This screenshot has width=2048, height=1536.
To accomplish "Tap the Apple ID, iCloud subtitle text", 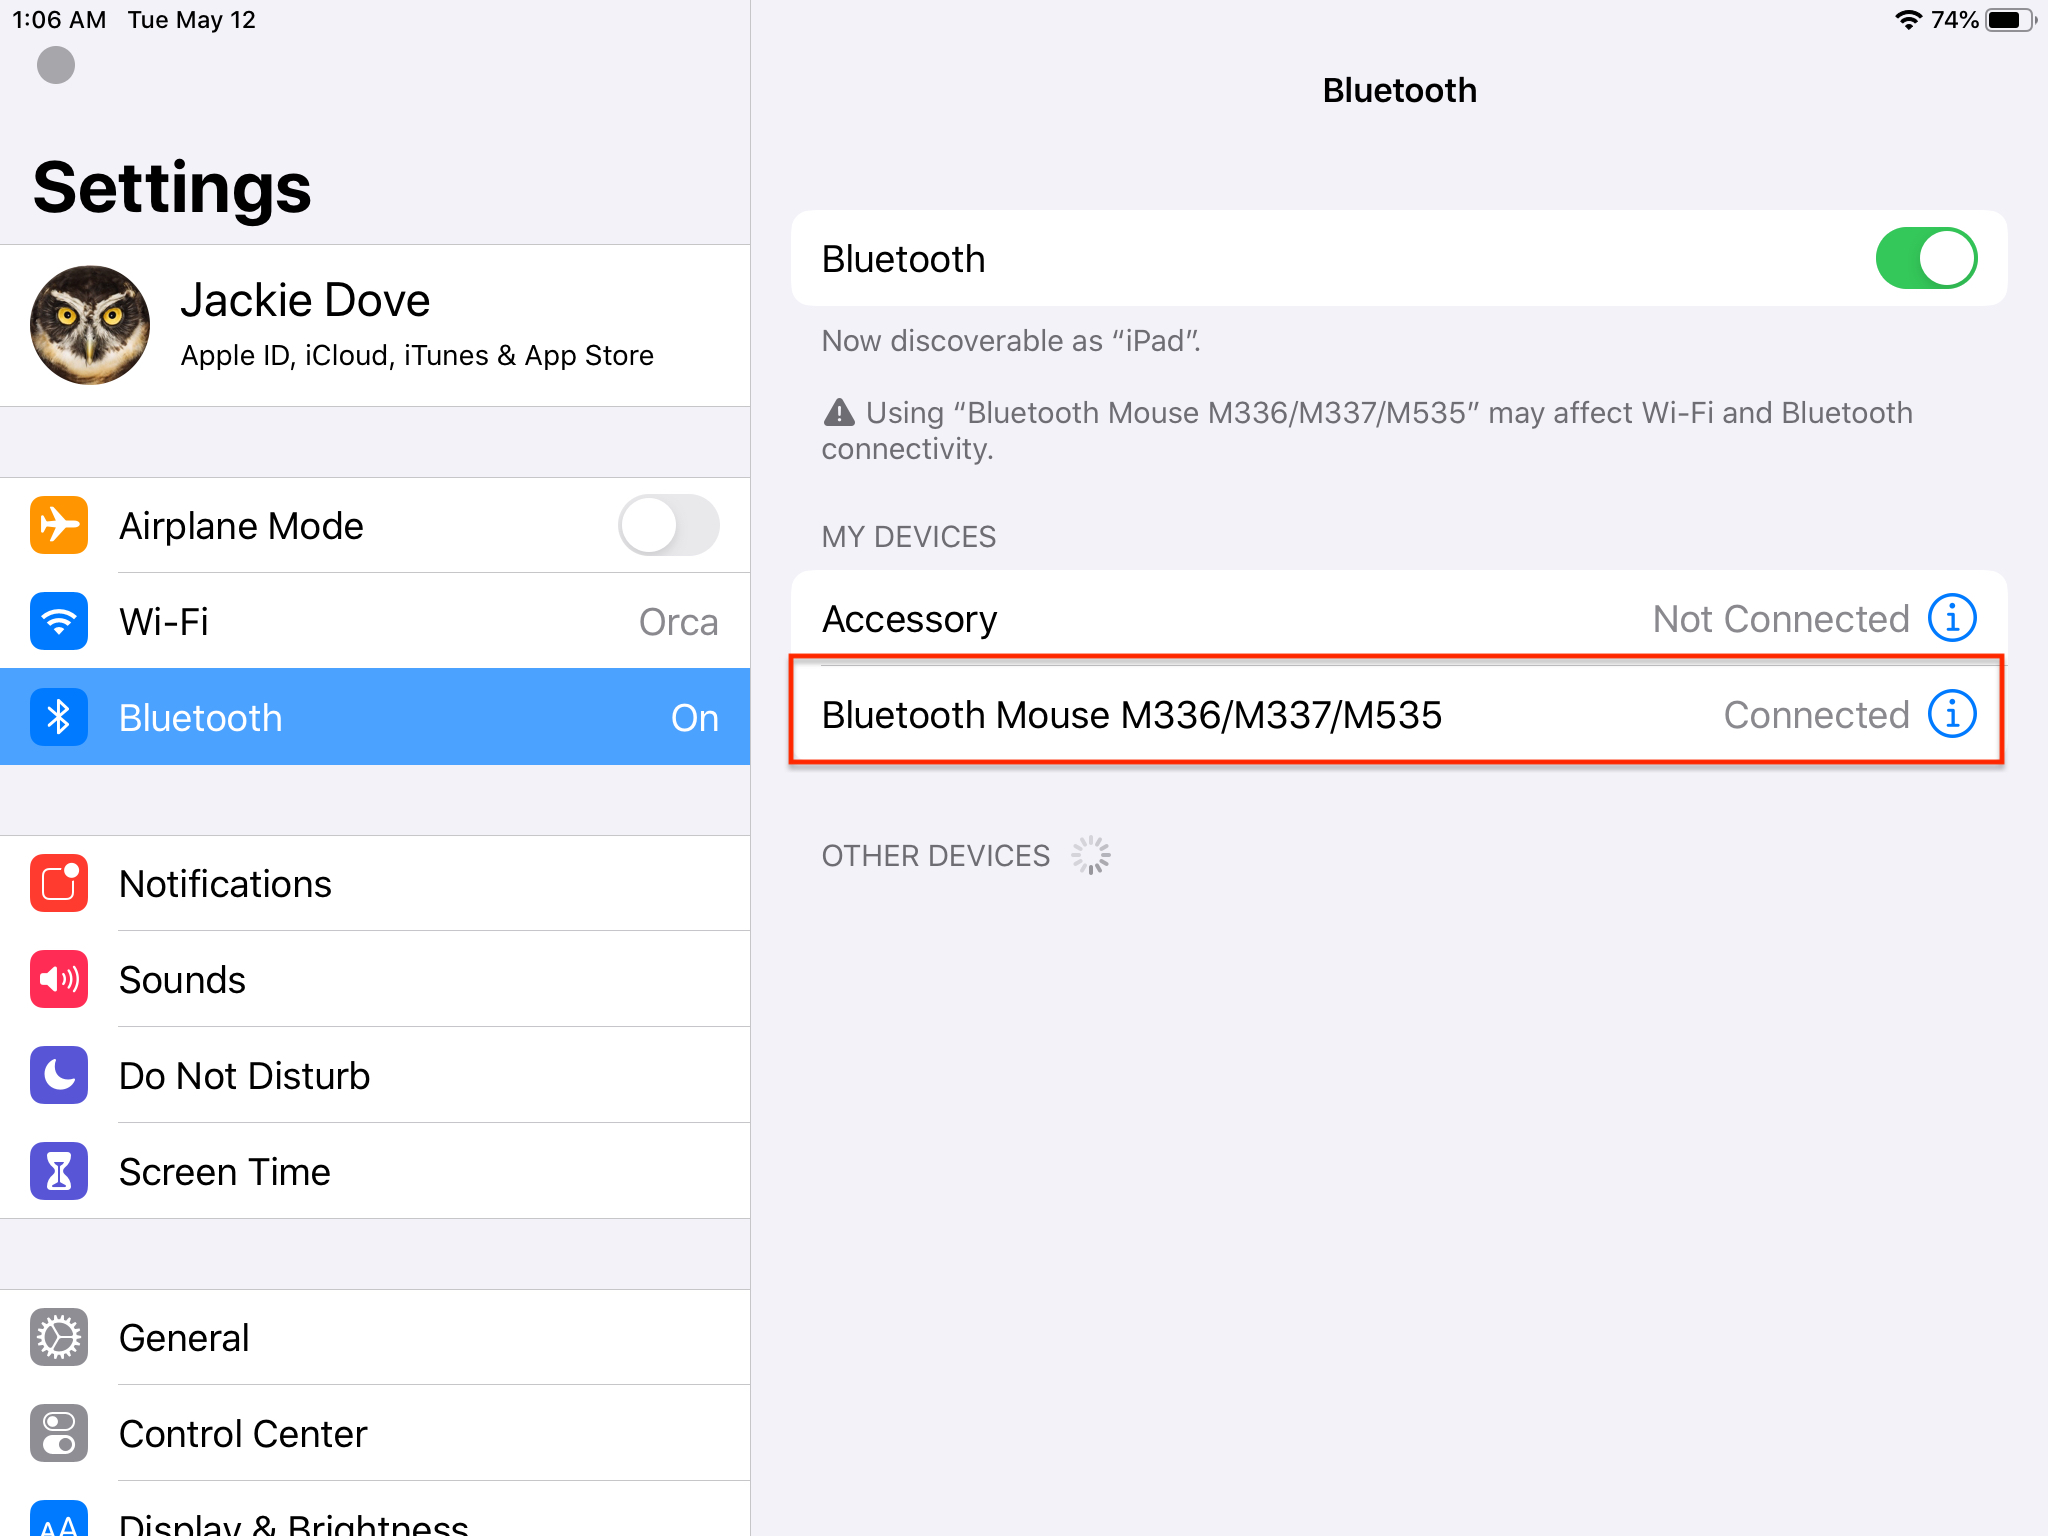I will [x=417, y=355].
